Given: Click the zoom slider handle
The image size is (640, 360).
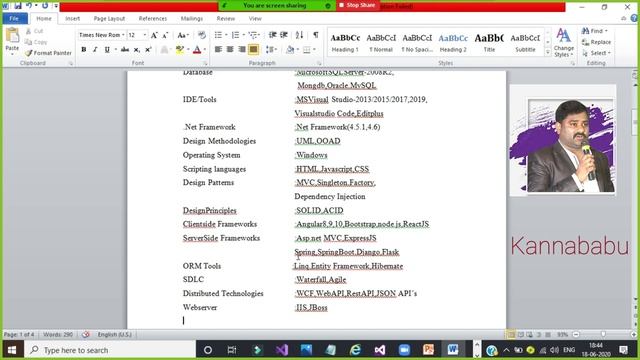Looking at the screenshot, I should coord(603,335).
